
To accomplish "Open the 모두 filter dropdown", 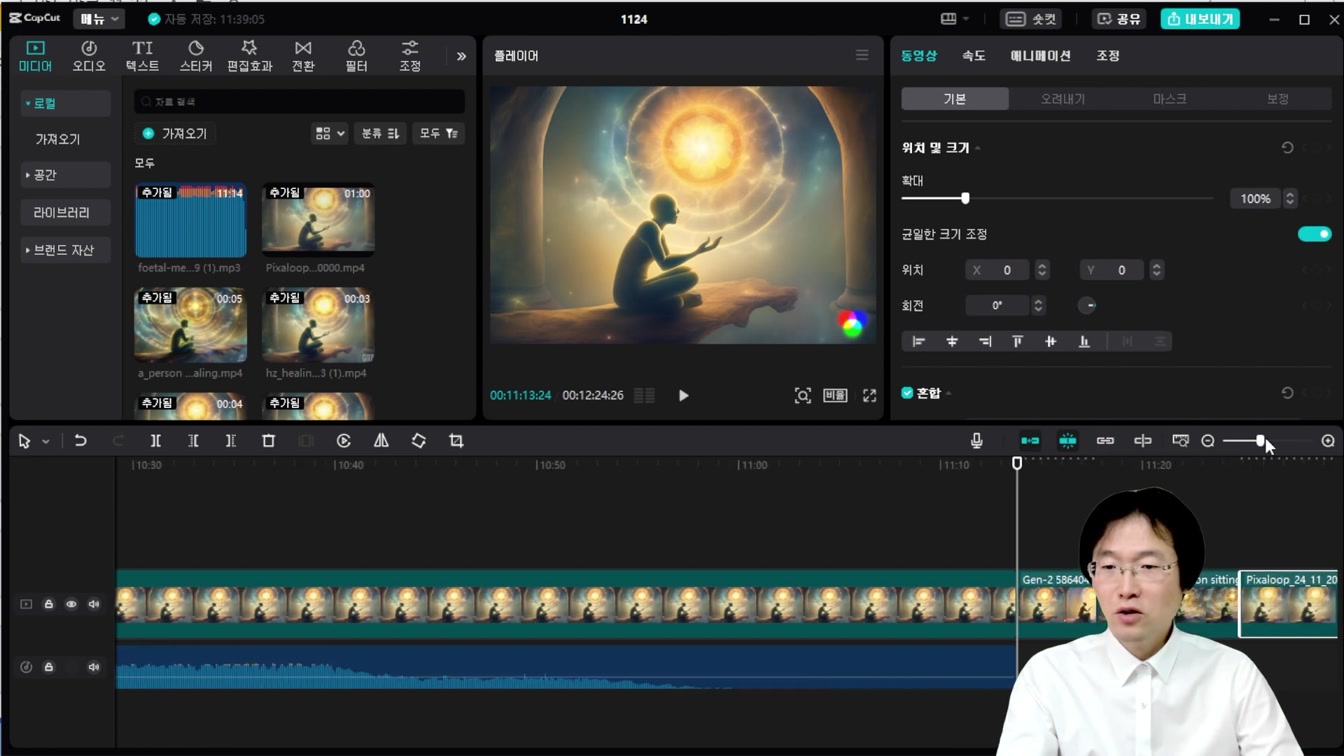I will coord(438,133).
